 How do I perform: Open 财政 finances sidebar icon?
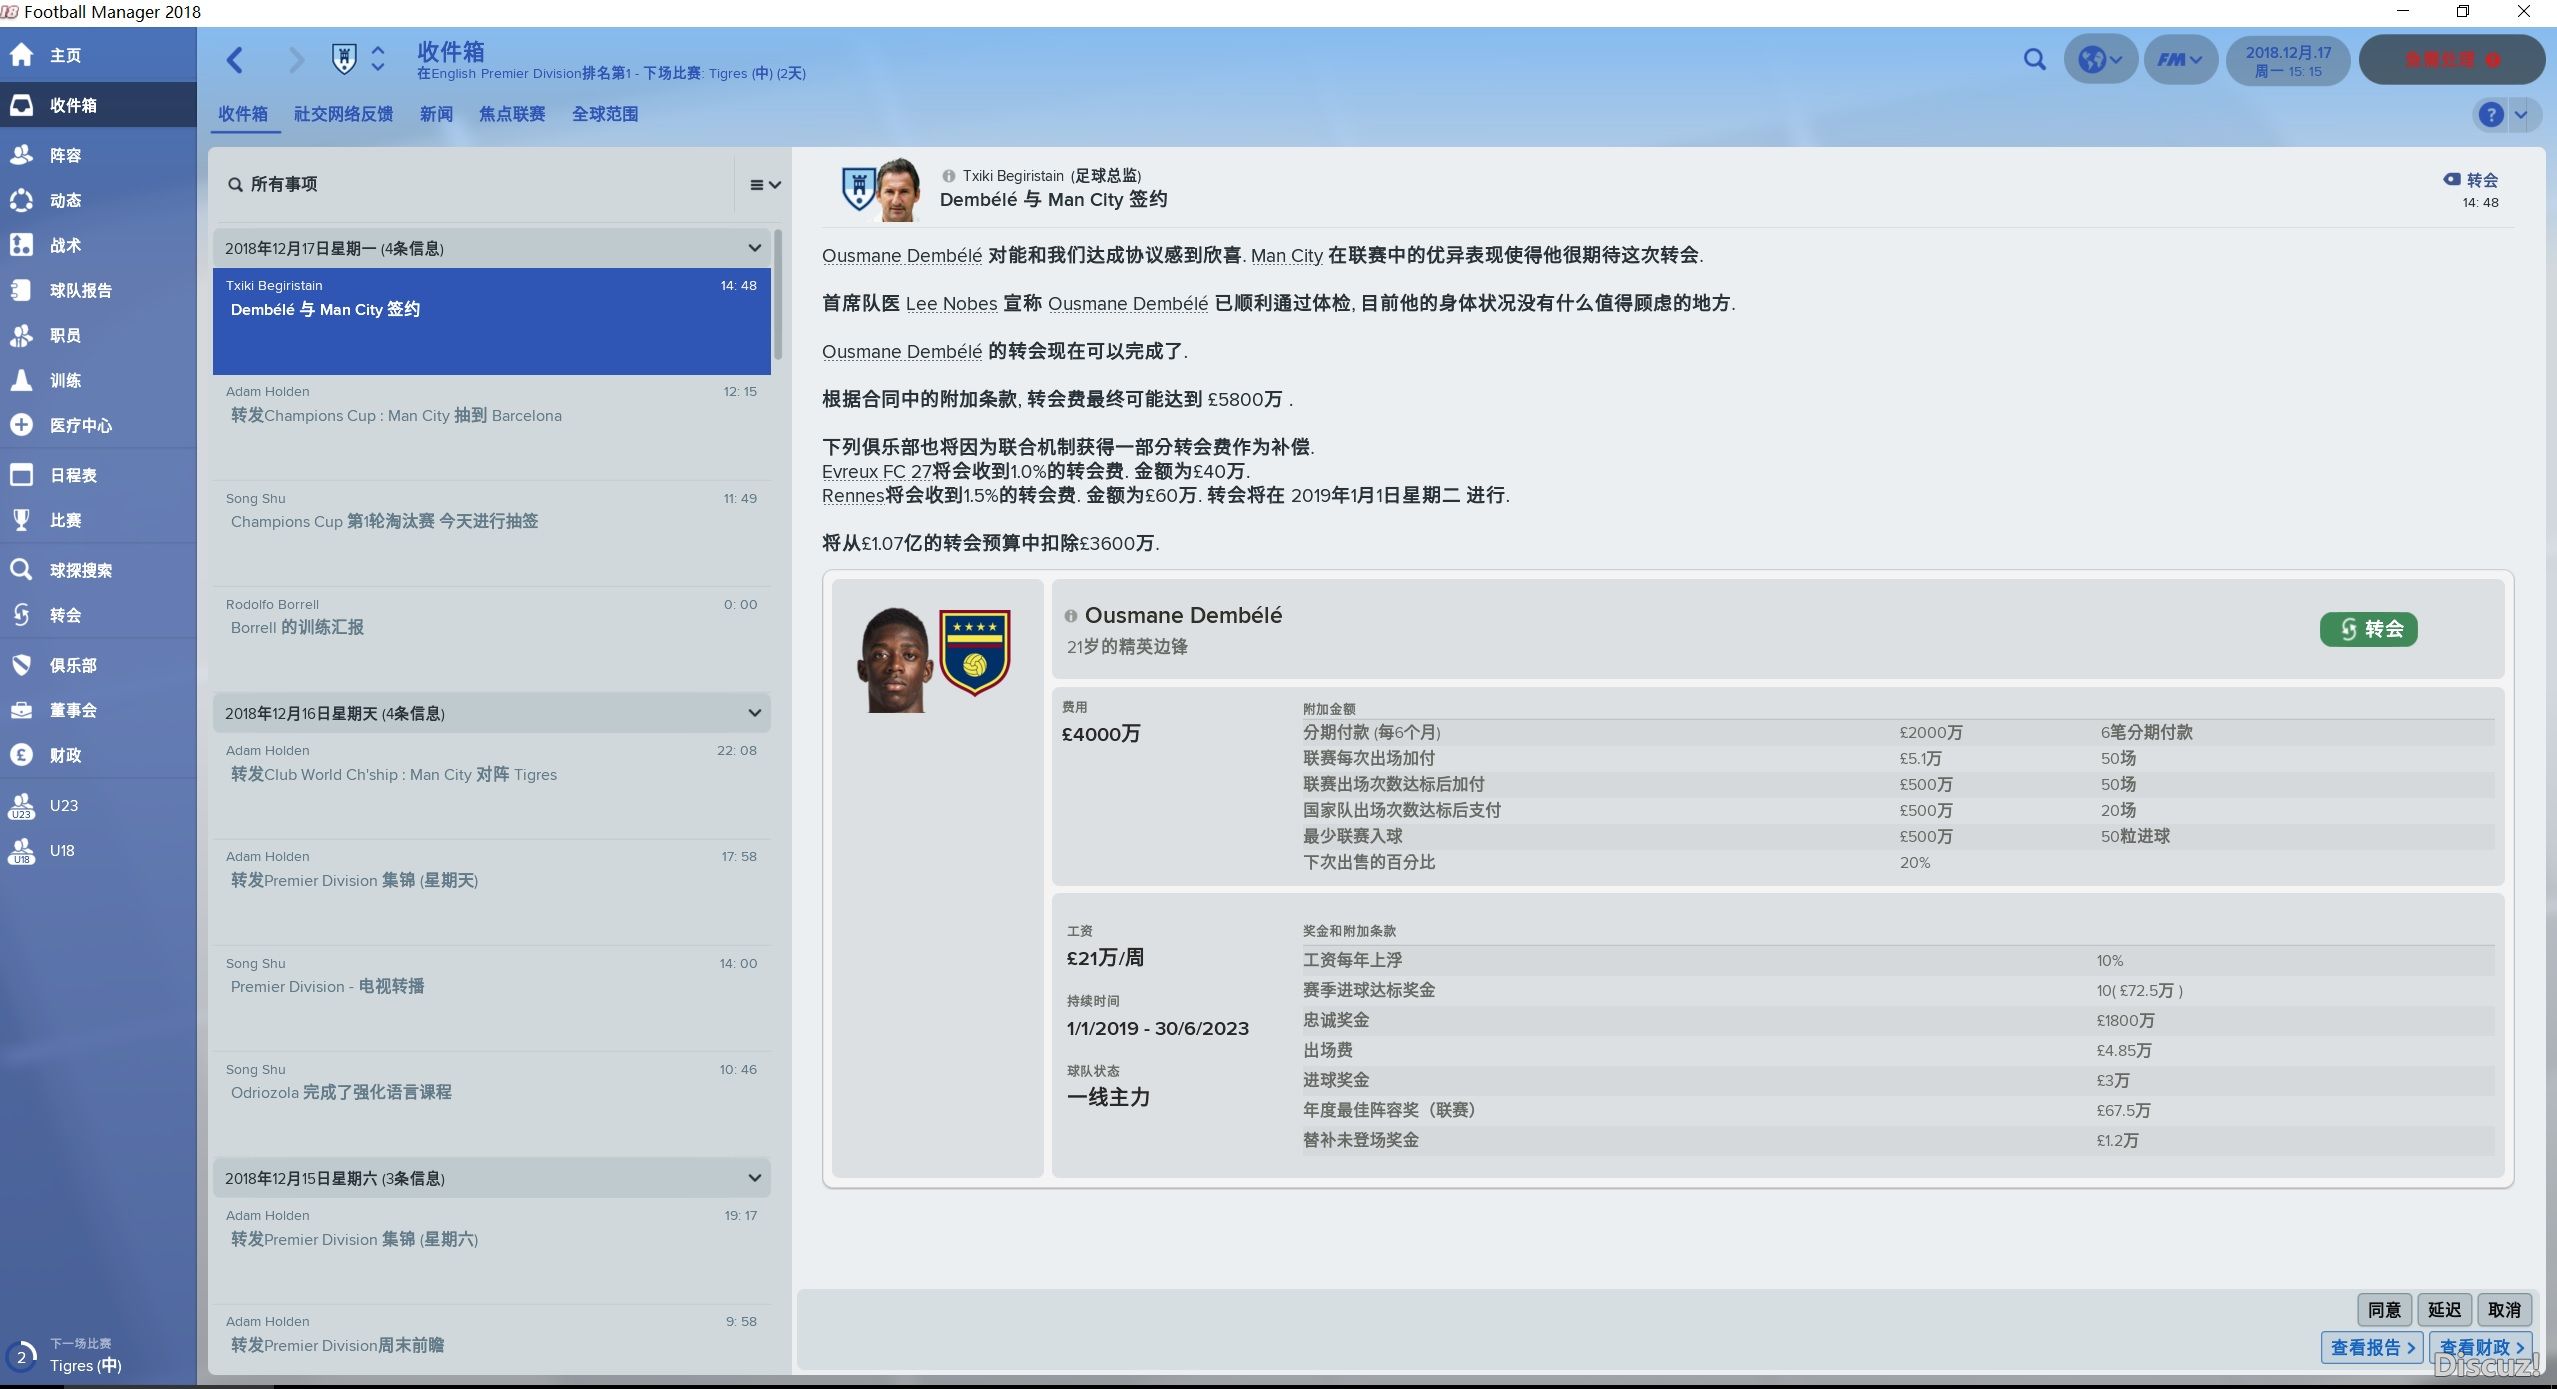click(x=22, y=755)
